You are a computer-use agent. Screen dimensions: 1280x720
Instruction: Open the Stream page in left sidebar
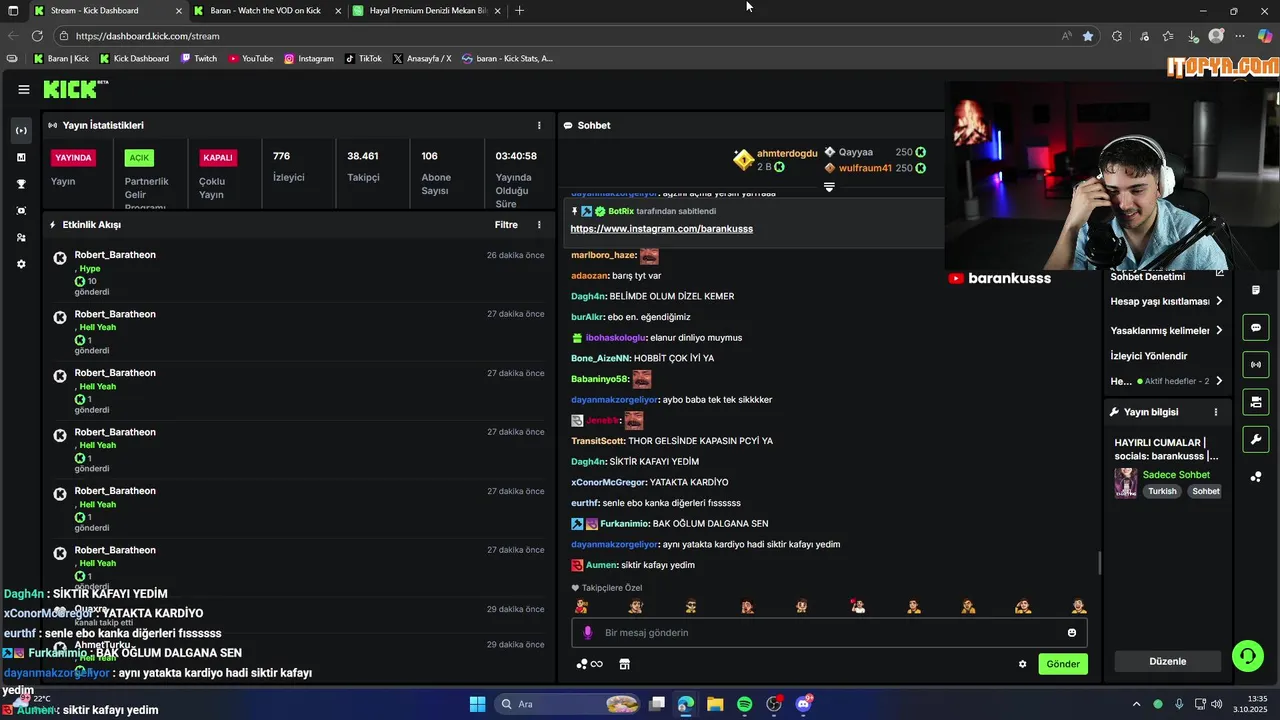coord(21,131)
